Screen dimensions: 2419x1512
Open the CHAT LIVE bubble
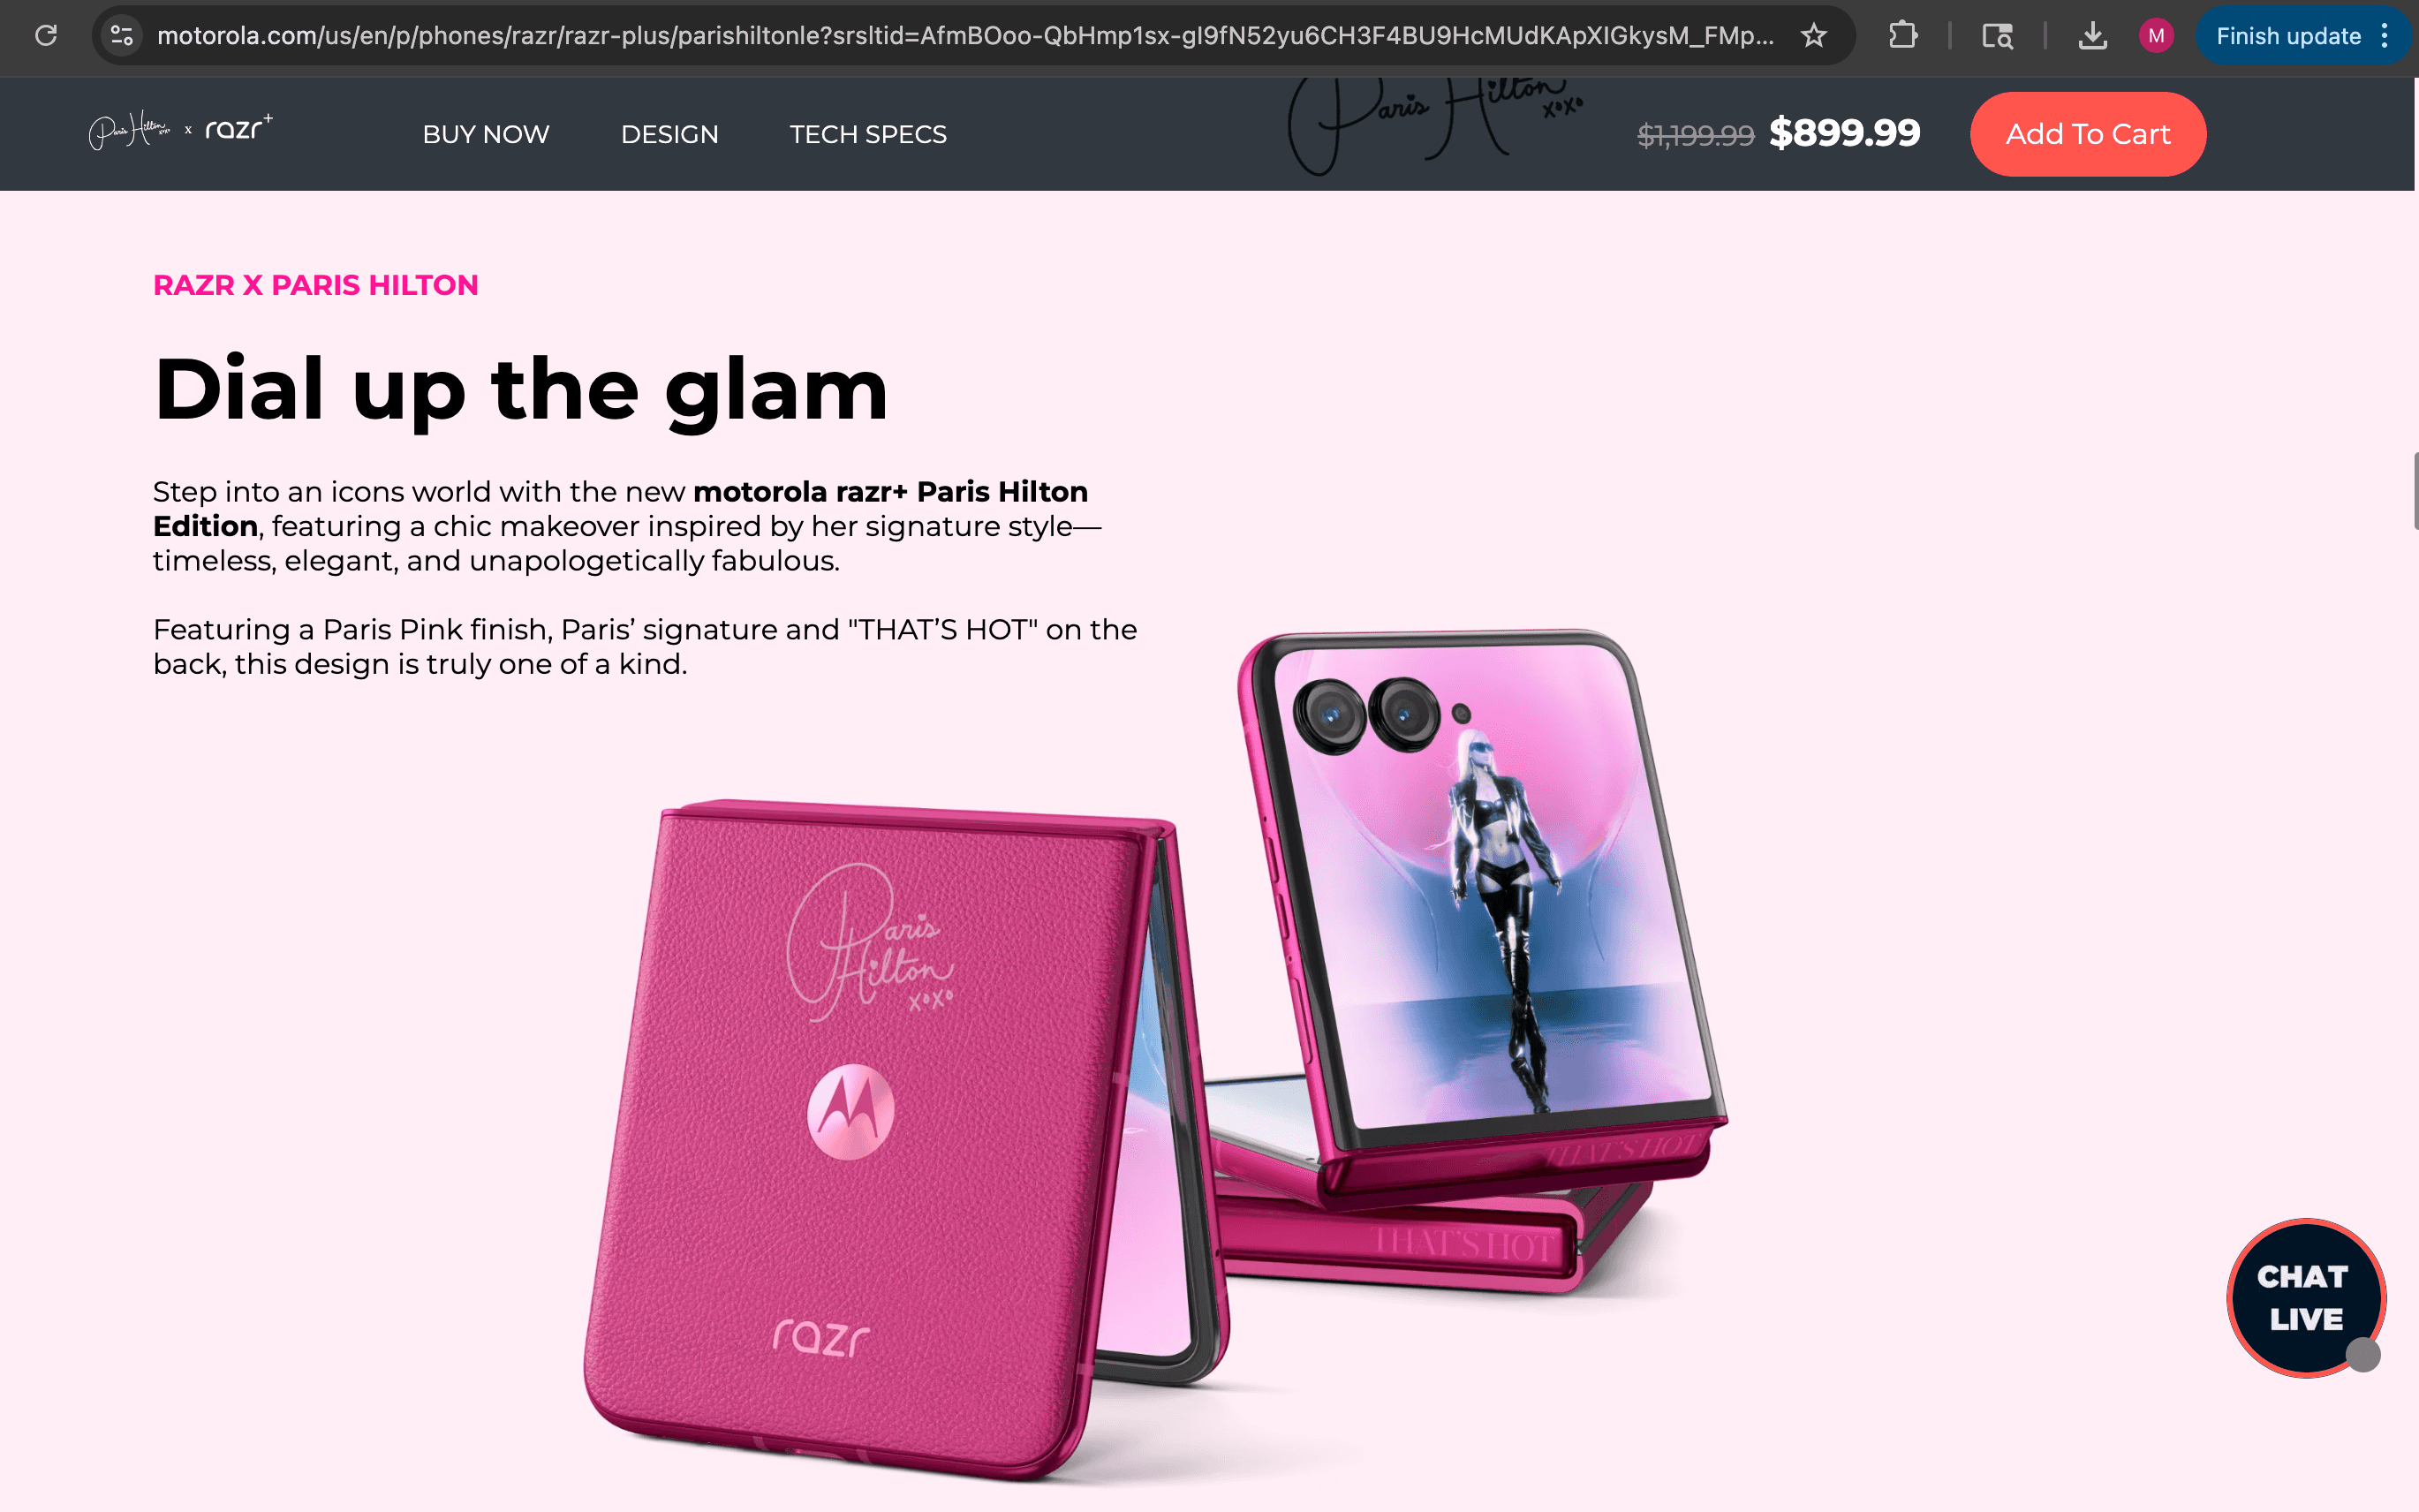tap(2306, 1298)
